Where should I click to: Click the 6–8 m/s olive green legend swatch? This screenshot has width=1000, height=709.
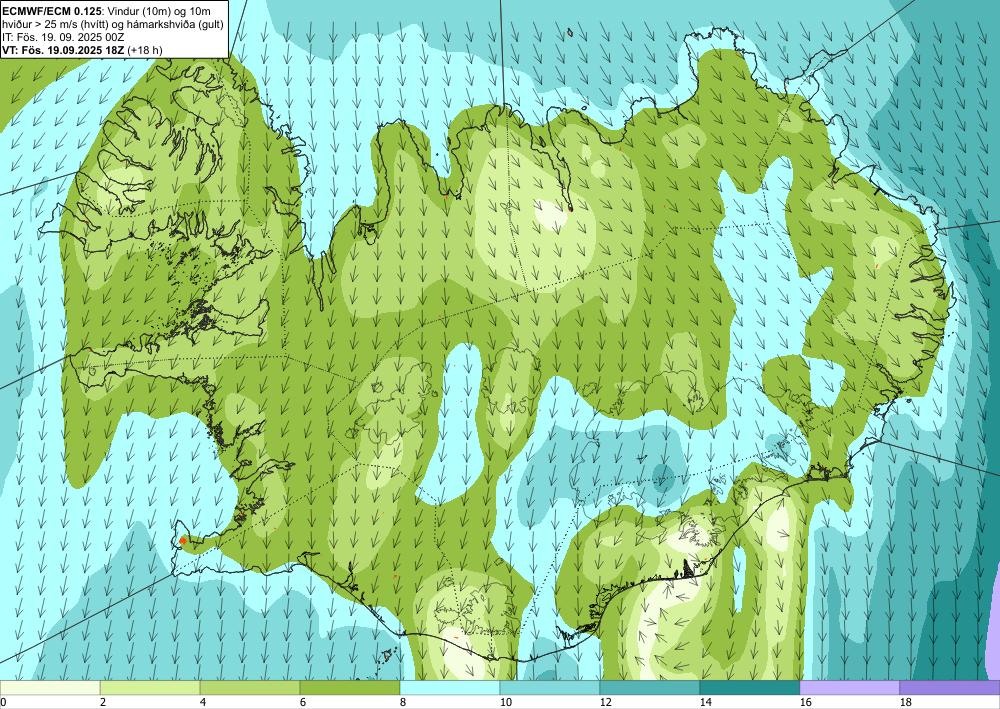point(350,687)
